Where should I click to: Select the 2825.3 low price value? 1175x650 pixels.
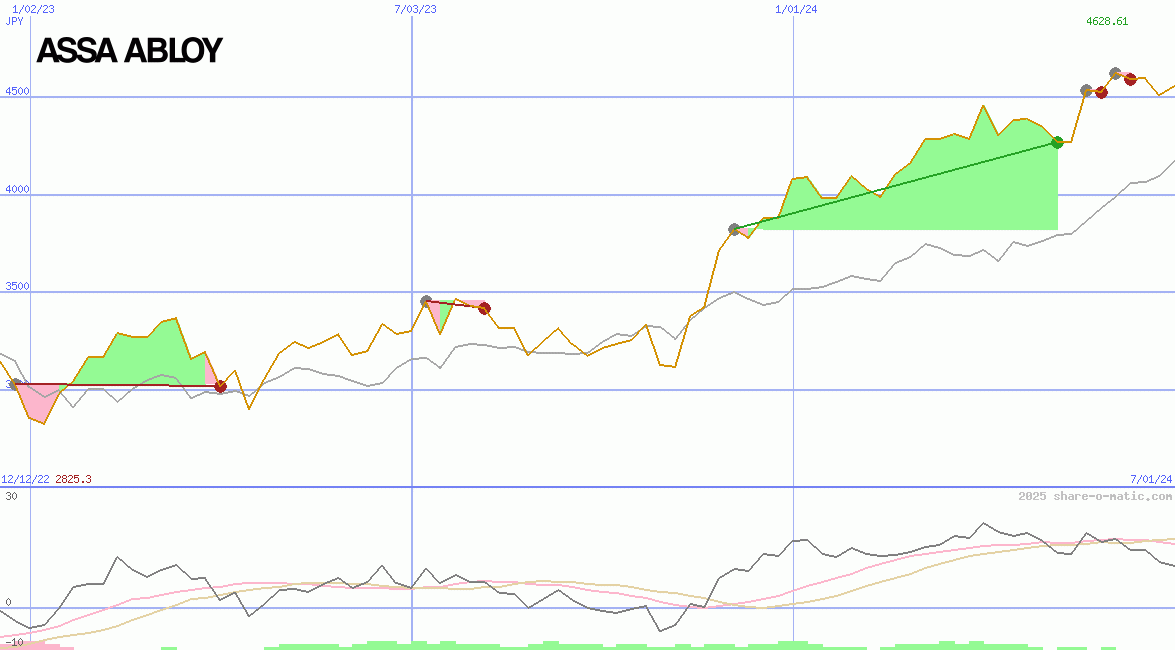[73, 480]
